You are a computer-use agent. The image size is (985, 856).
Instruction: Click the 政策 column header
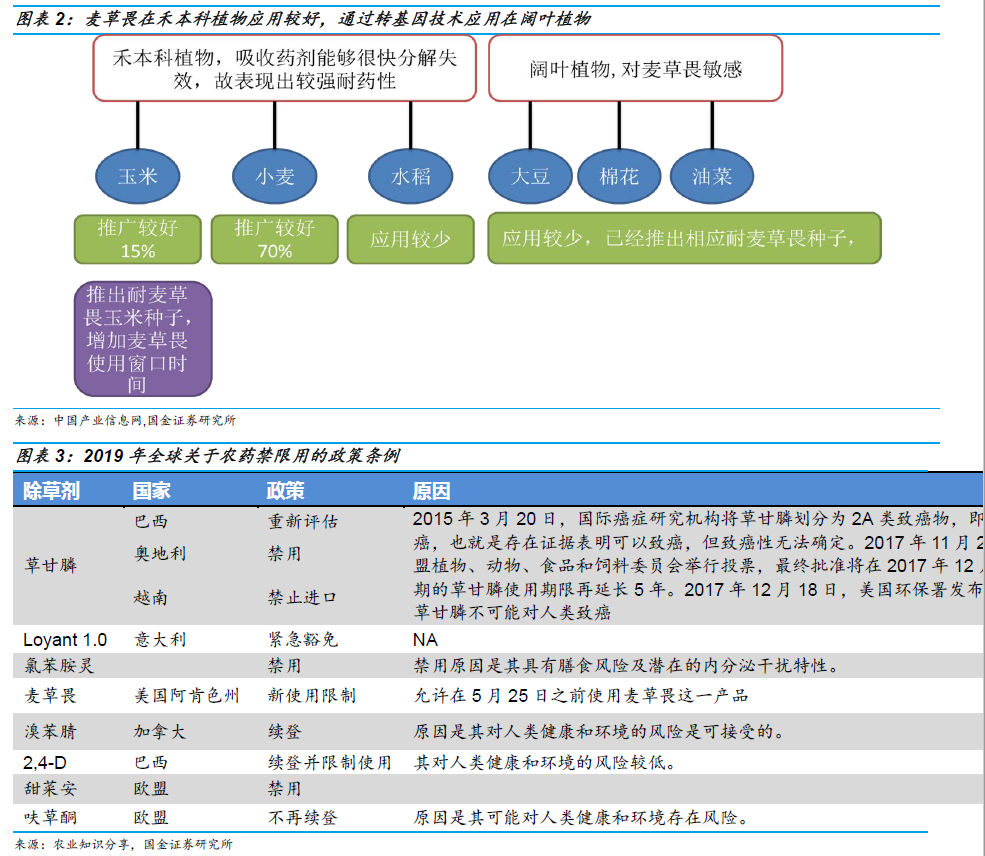click(x=286, y=491)
